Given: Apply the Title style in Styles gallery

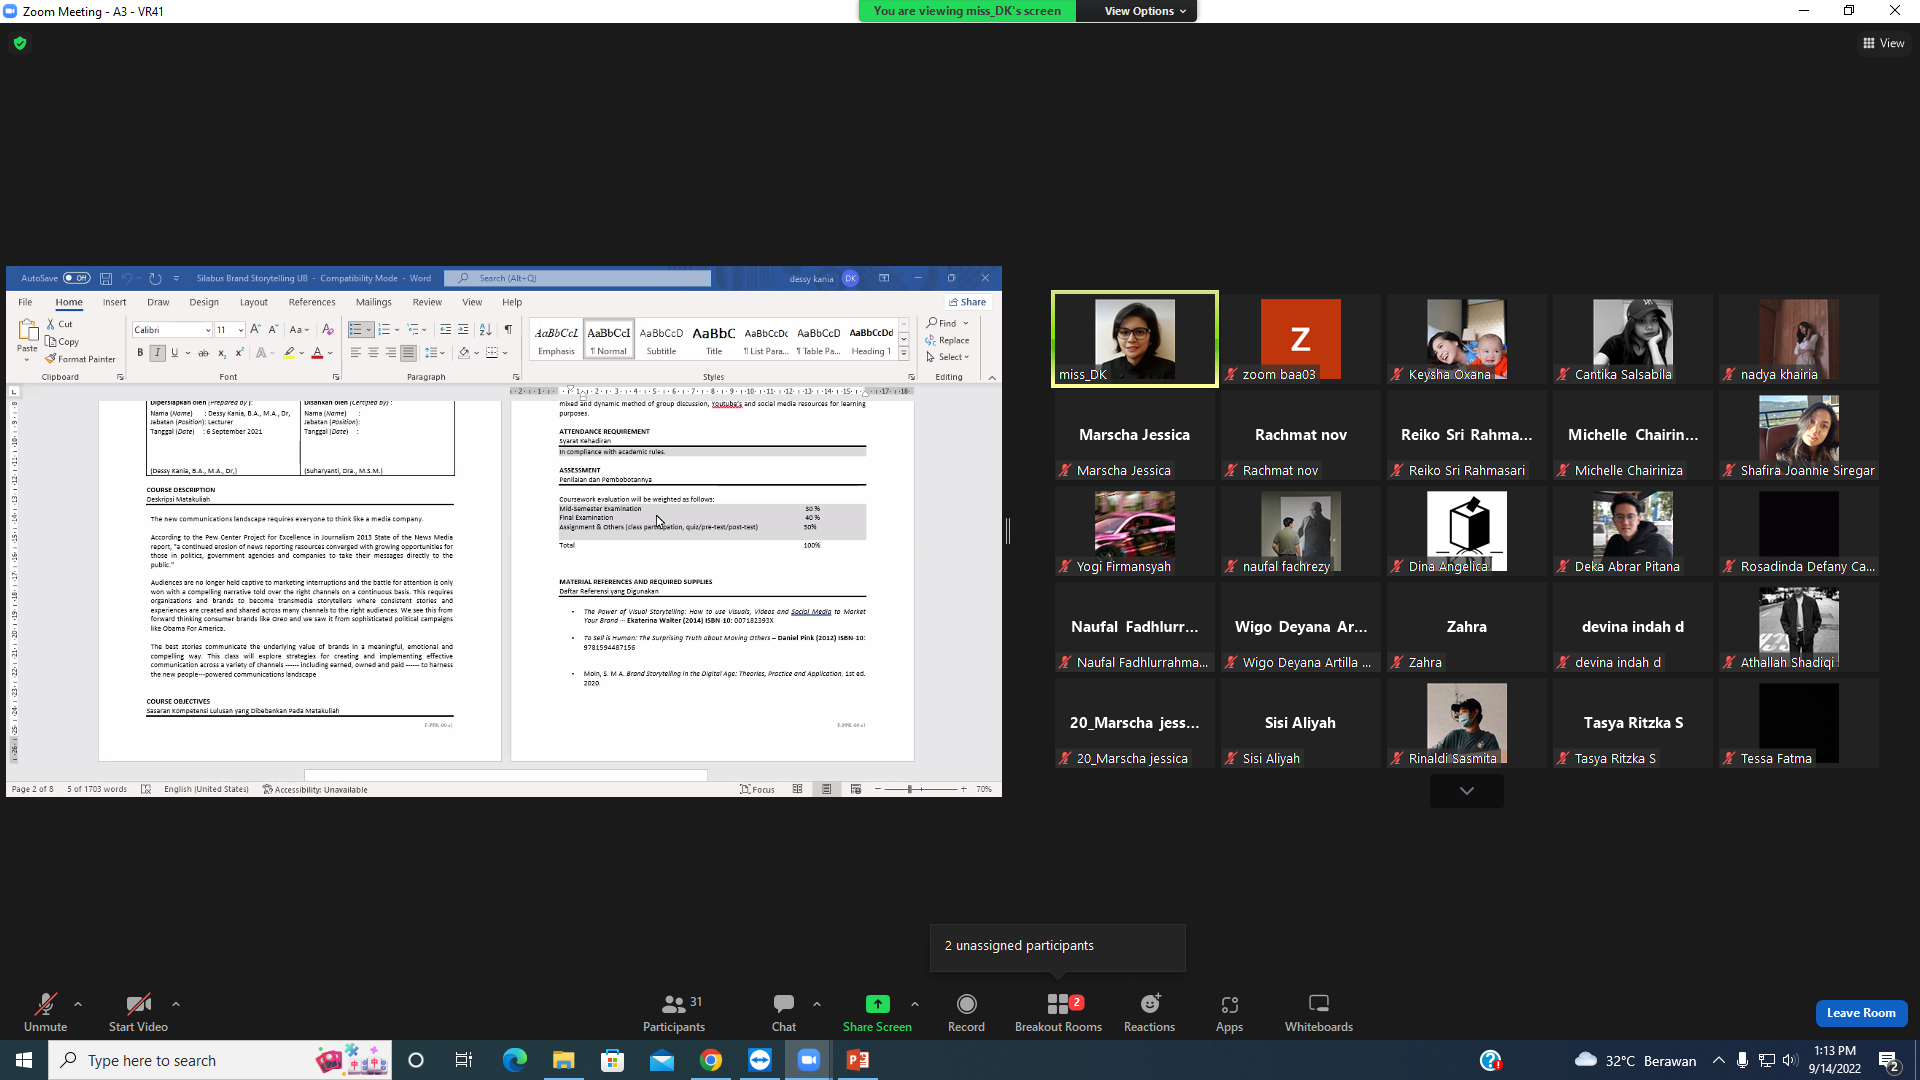Looking at the screenshot, I should [714, 340].
